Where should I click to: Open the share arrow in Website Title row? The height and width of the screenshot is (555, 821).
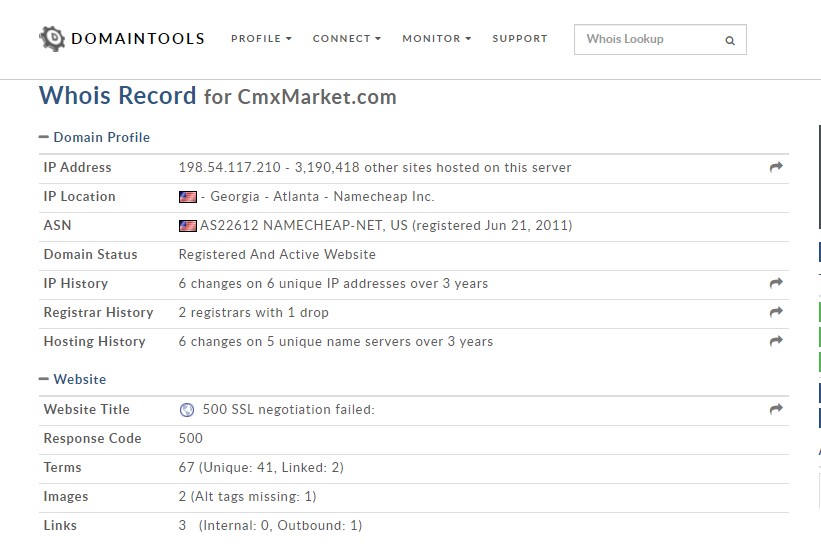[x=776, y=409]
